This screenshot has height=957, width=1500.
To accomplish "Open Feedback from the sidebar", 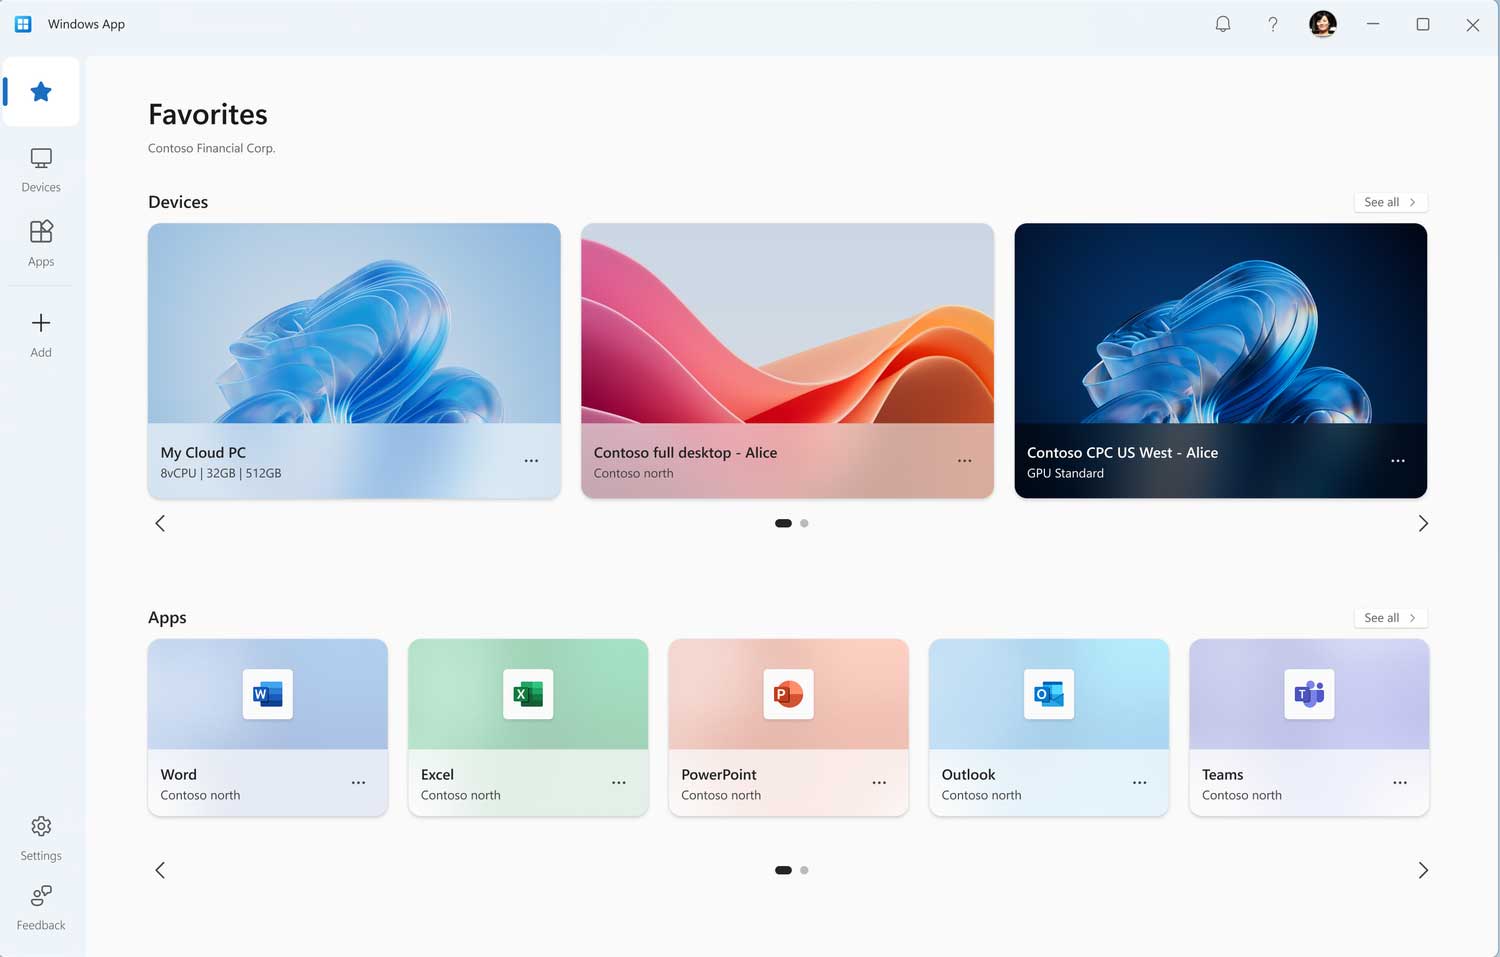I will pyautogui.click(x=41, y=907).
